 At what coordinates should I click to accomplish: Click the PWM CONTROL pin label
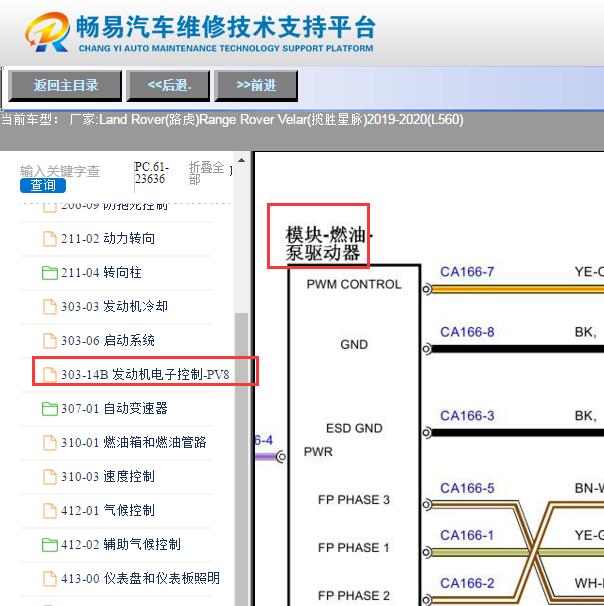click(354, 284)
